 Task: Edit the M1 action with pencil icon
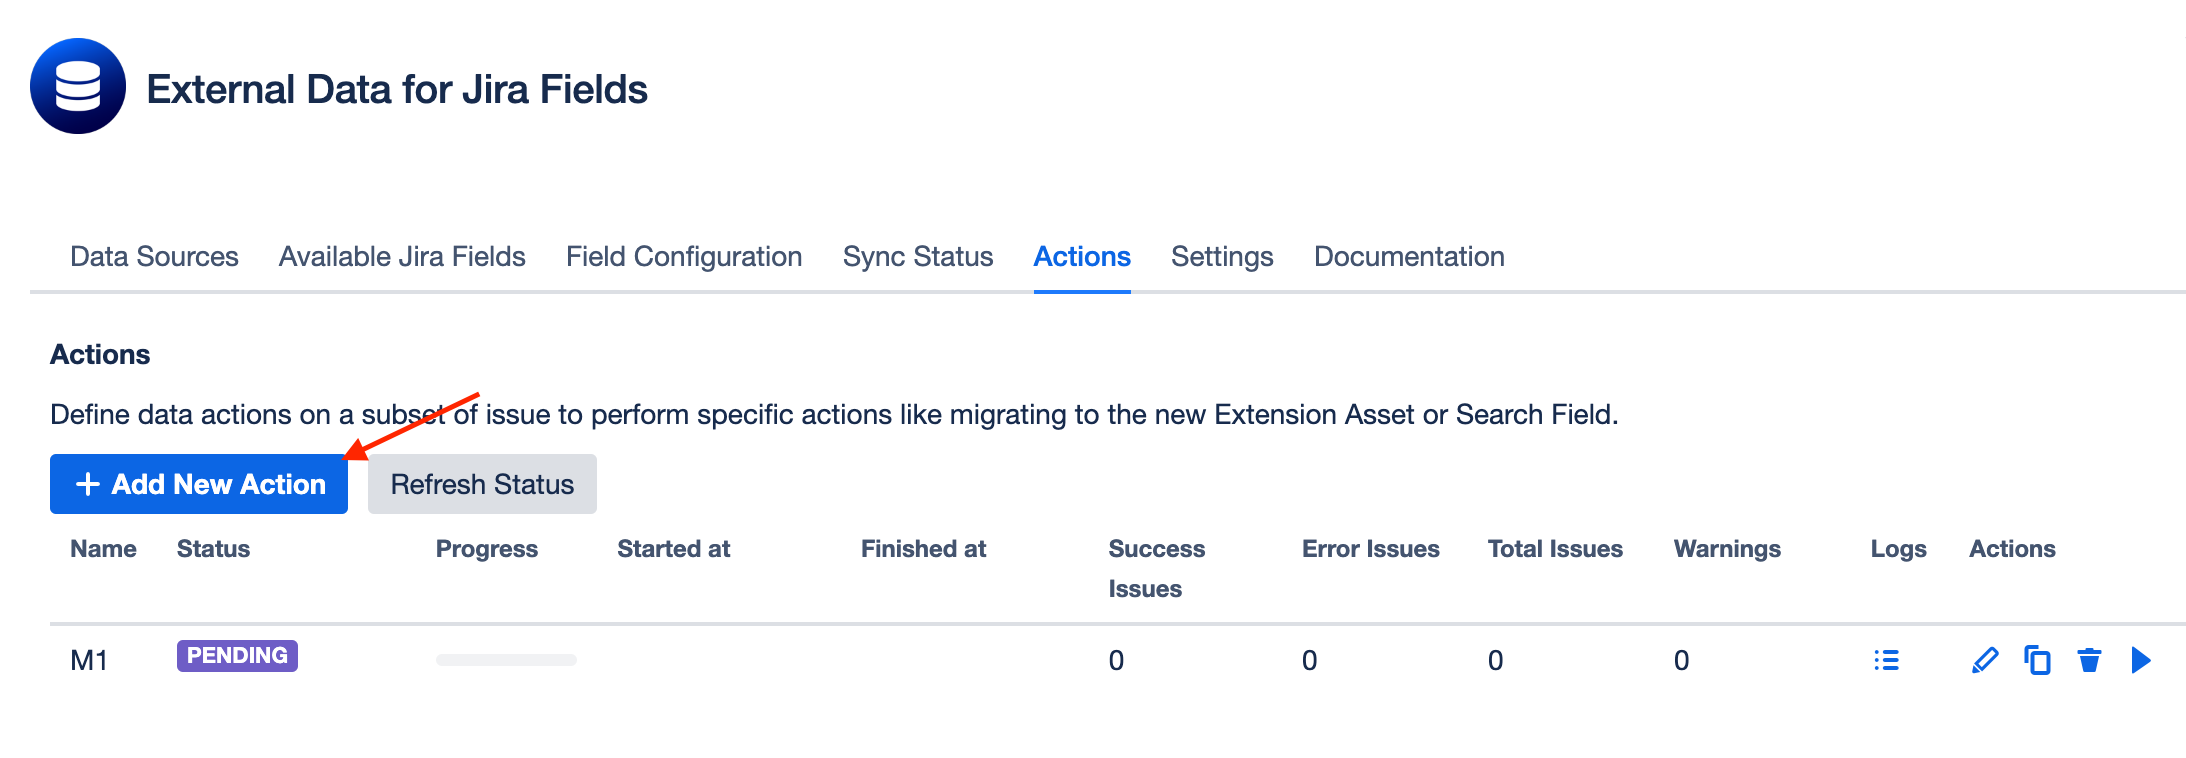1985,660
